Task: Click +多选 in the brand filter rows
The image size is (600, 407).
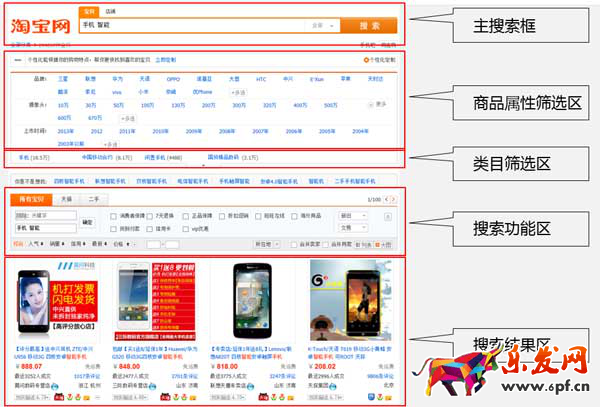Action: click(x=238, y=93)
